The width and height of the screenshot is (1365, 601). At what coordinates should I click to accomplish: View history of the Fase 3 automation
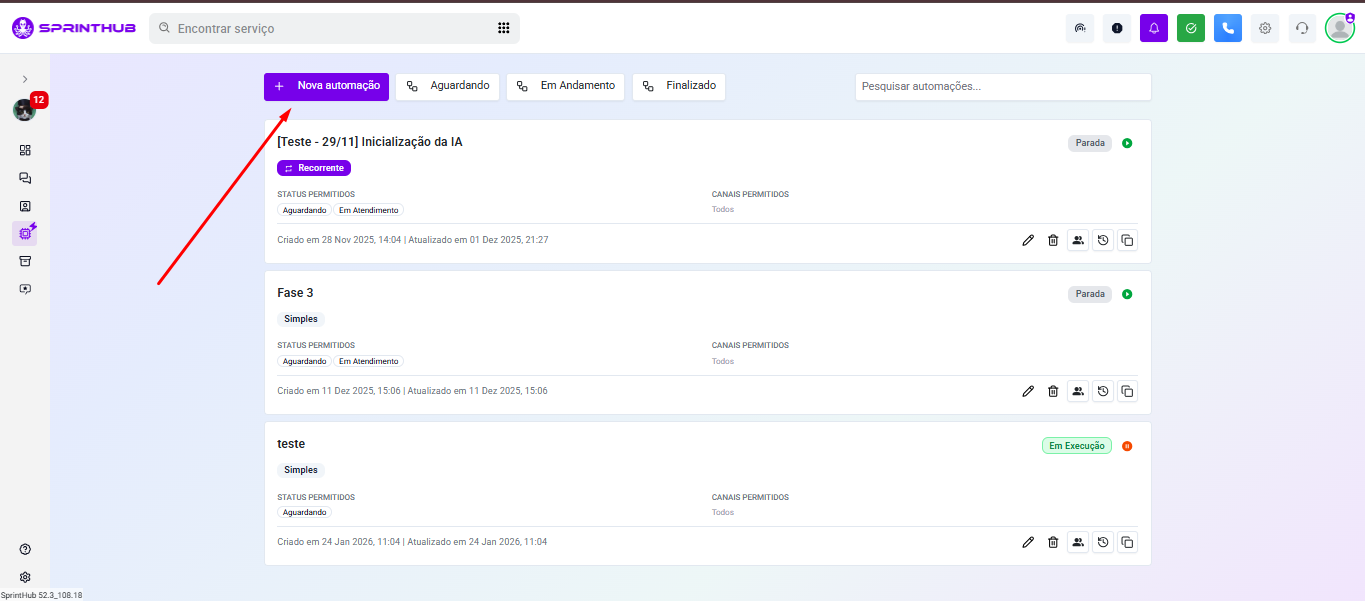(x=1103, y=391)
